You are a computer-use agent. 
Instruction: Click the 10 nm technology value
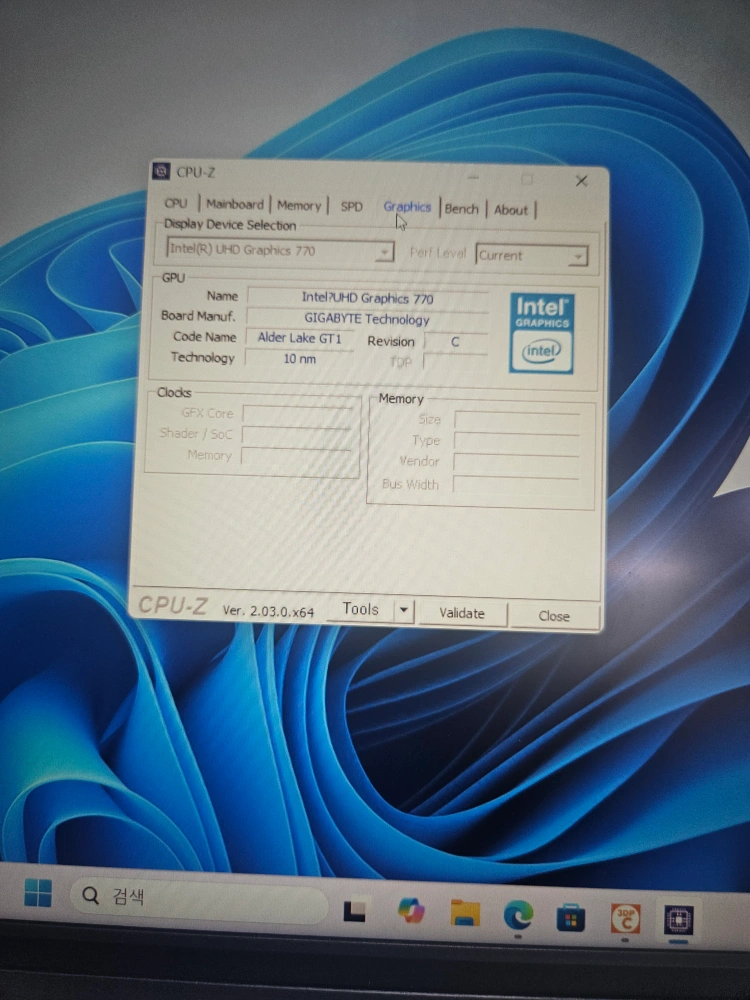(299, 358)
